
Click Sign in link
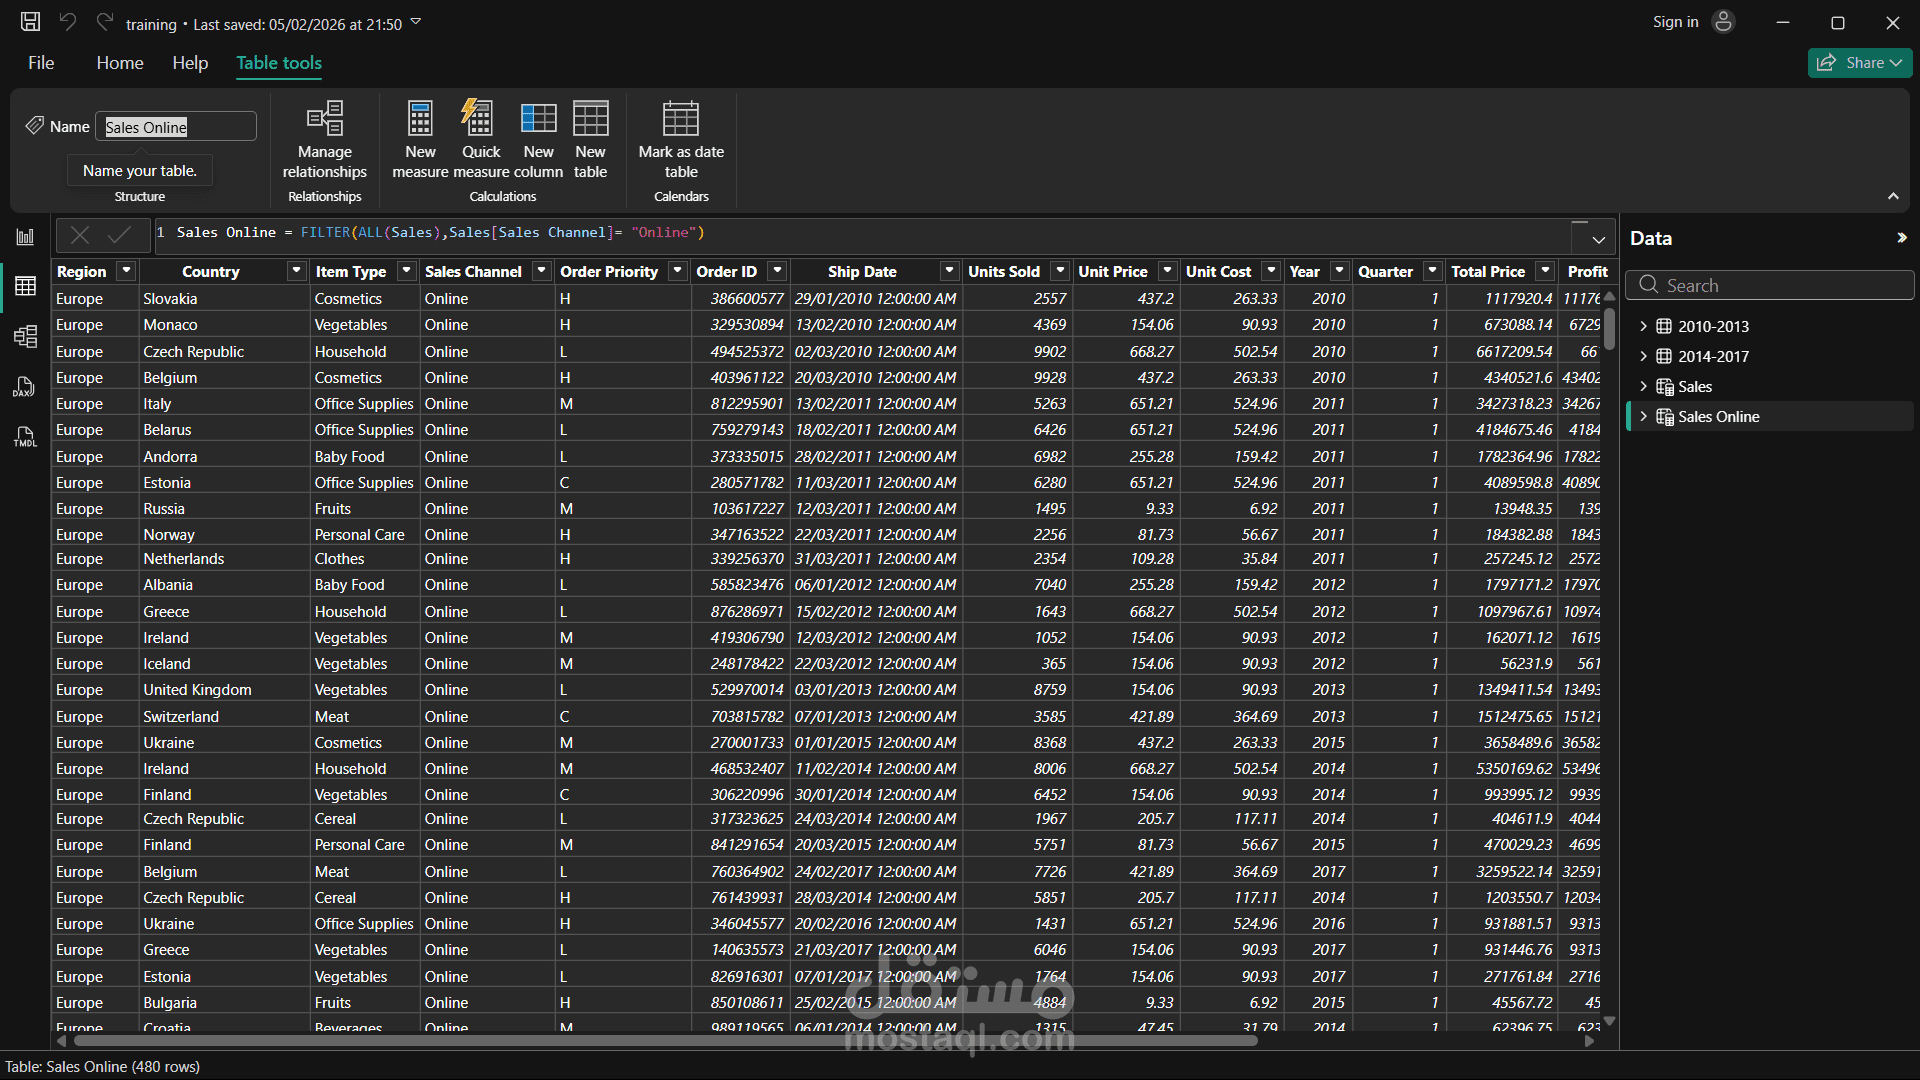pos(1675,22)
